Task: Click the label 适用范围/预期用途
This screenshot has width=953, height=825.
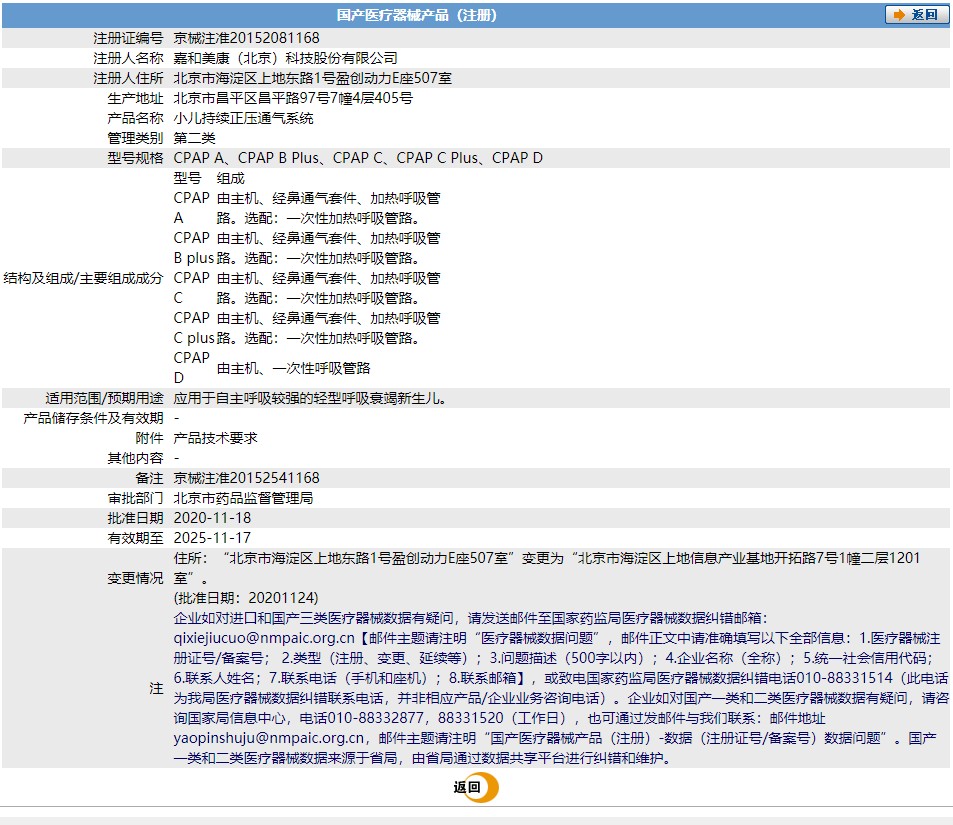Action: (x=105, y=398)
